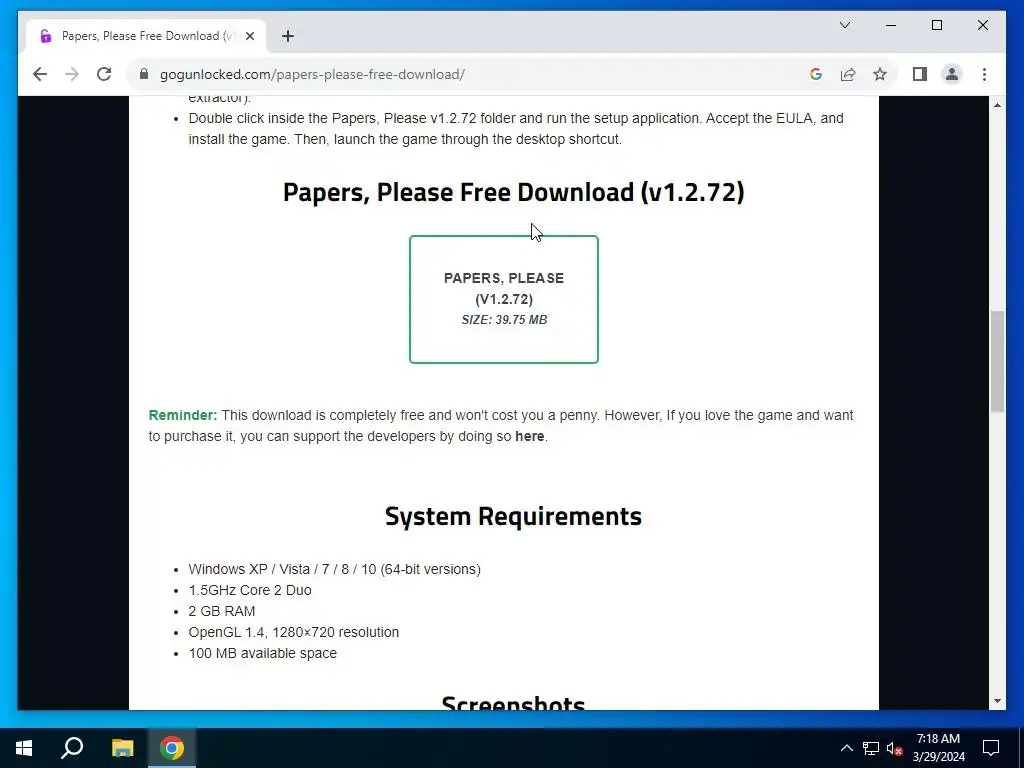Click the Papers, Please (V1.2.72) download button
The width and height of the screenshot is (1024, 768).
504,299
